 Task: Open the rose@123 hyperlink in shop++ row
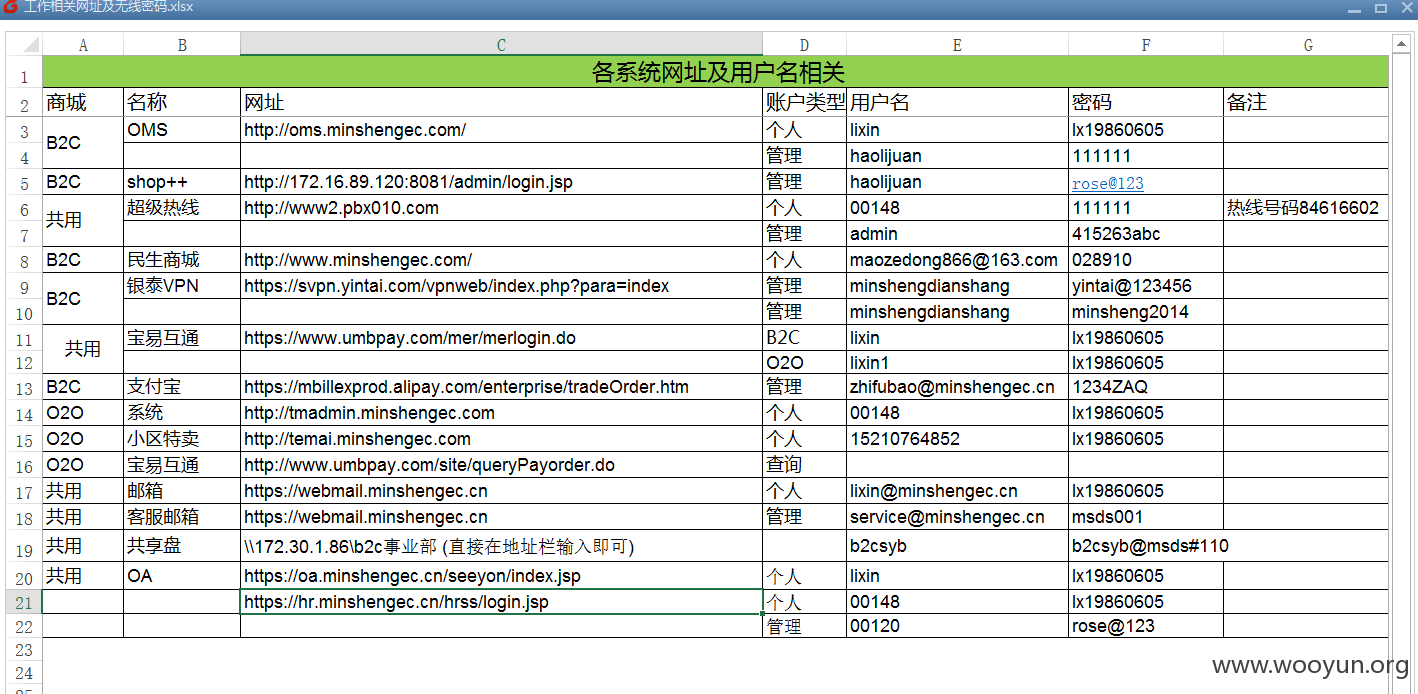(1108, 184)
